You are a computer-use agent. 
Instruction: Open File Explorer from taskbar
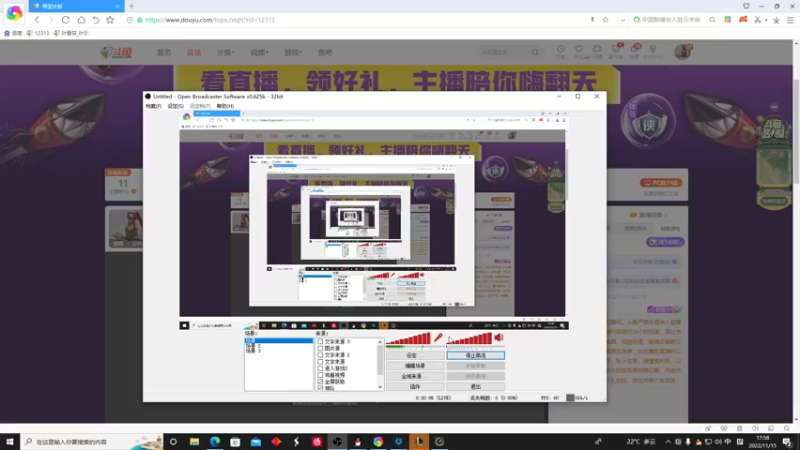[x=194, y=441]
